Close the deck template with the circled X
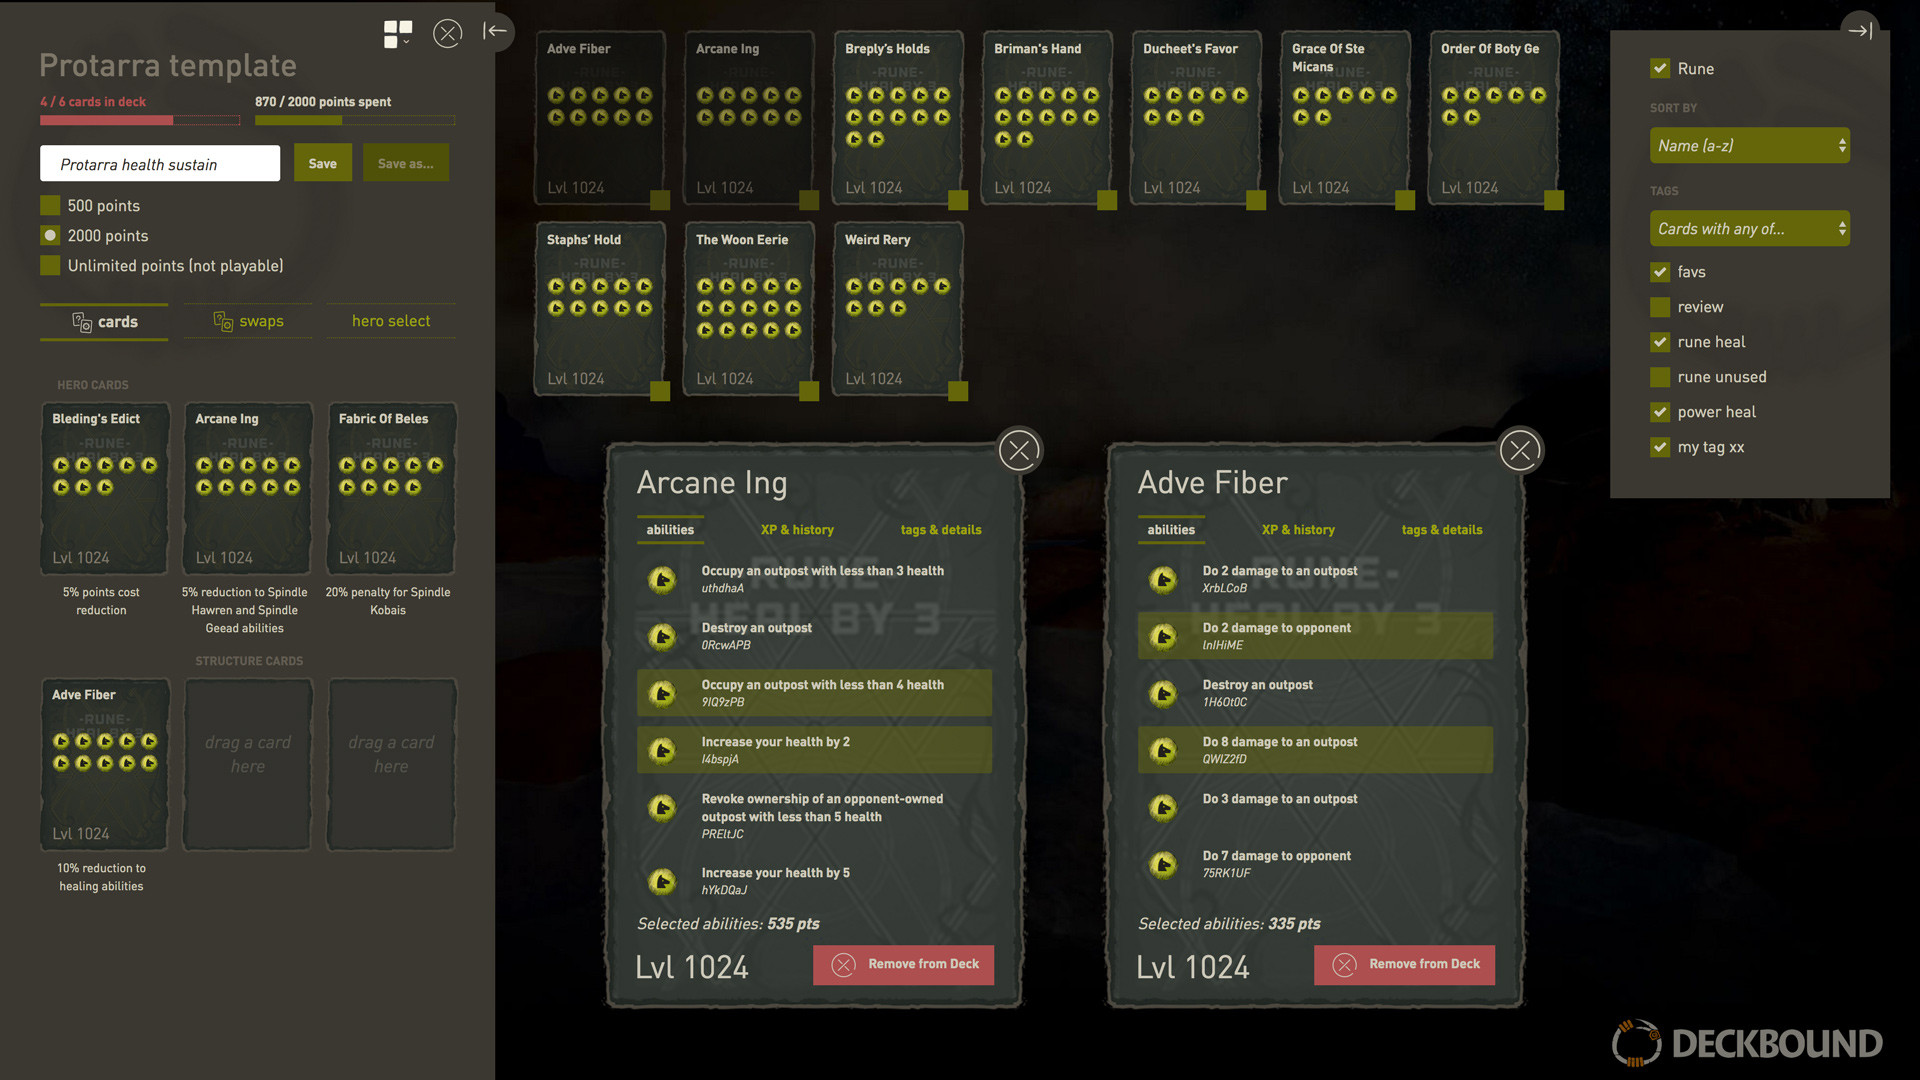The height and width of the screenshot is (1080, 1920). coord(447,34)
